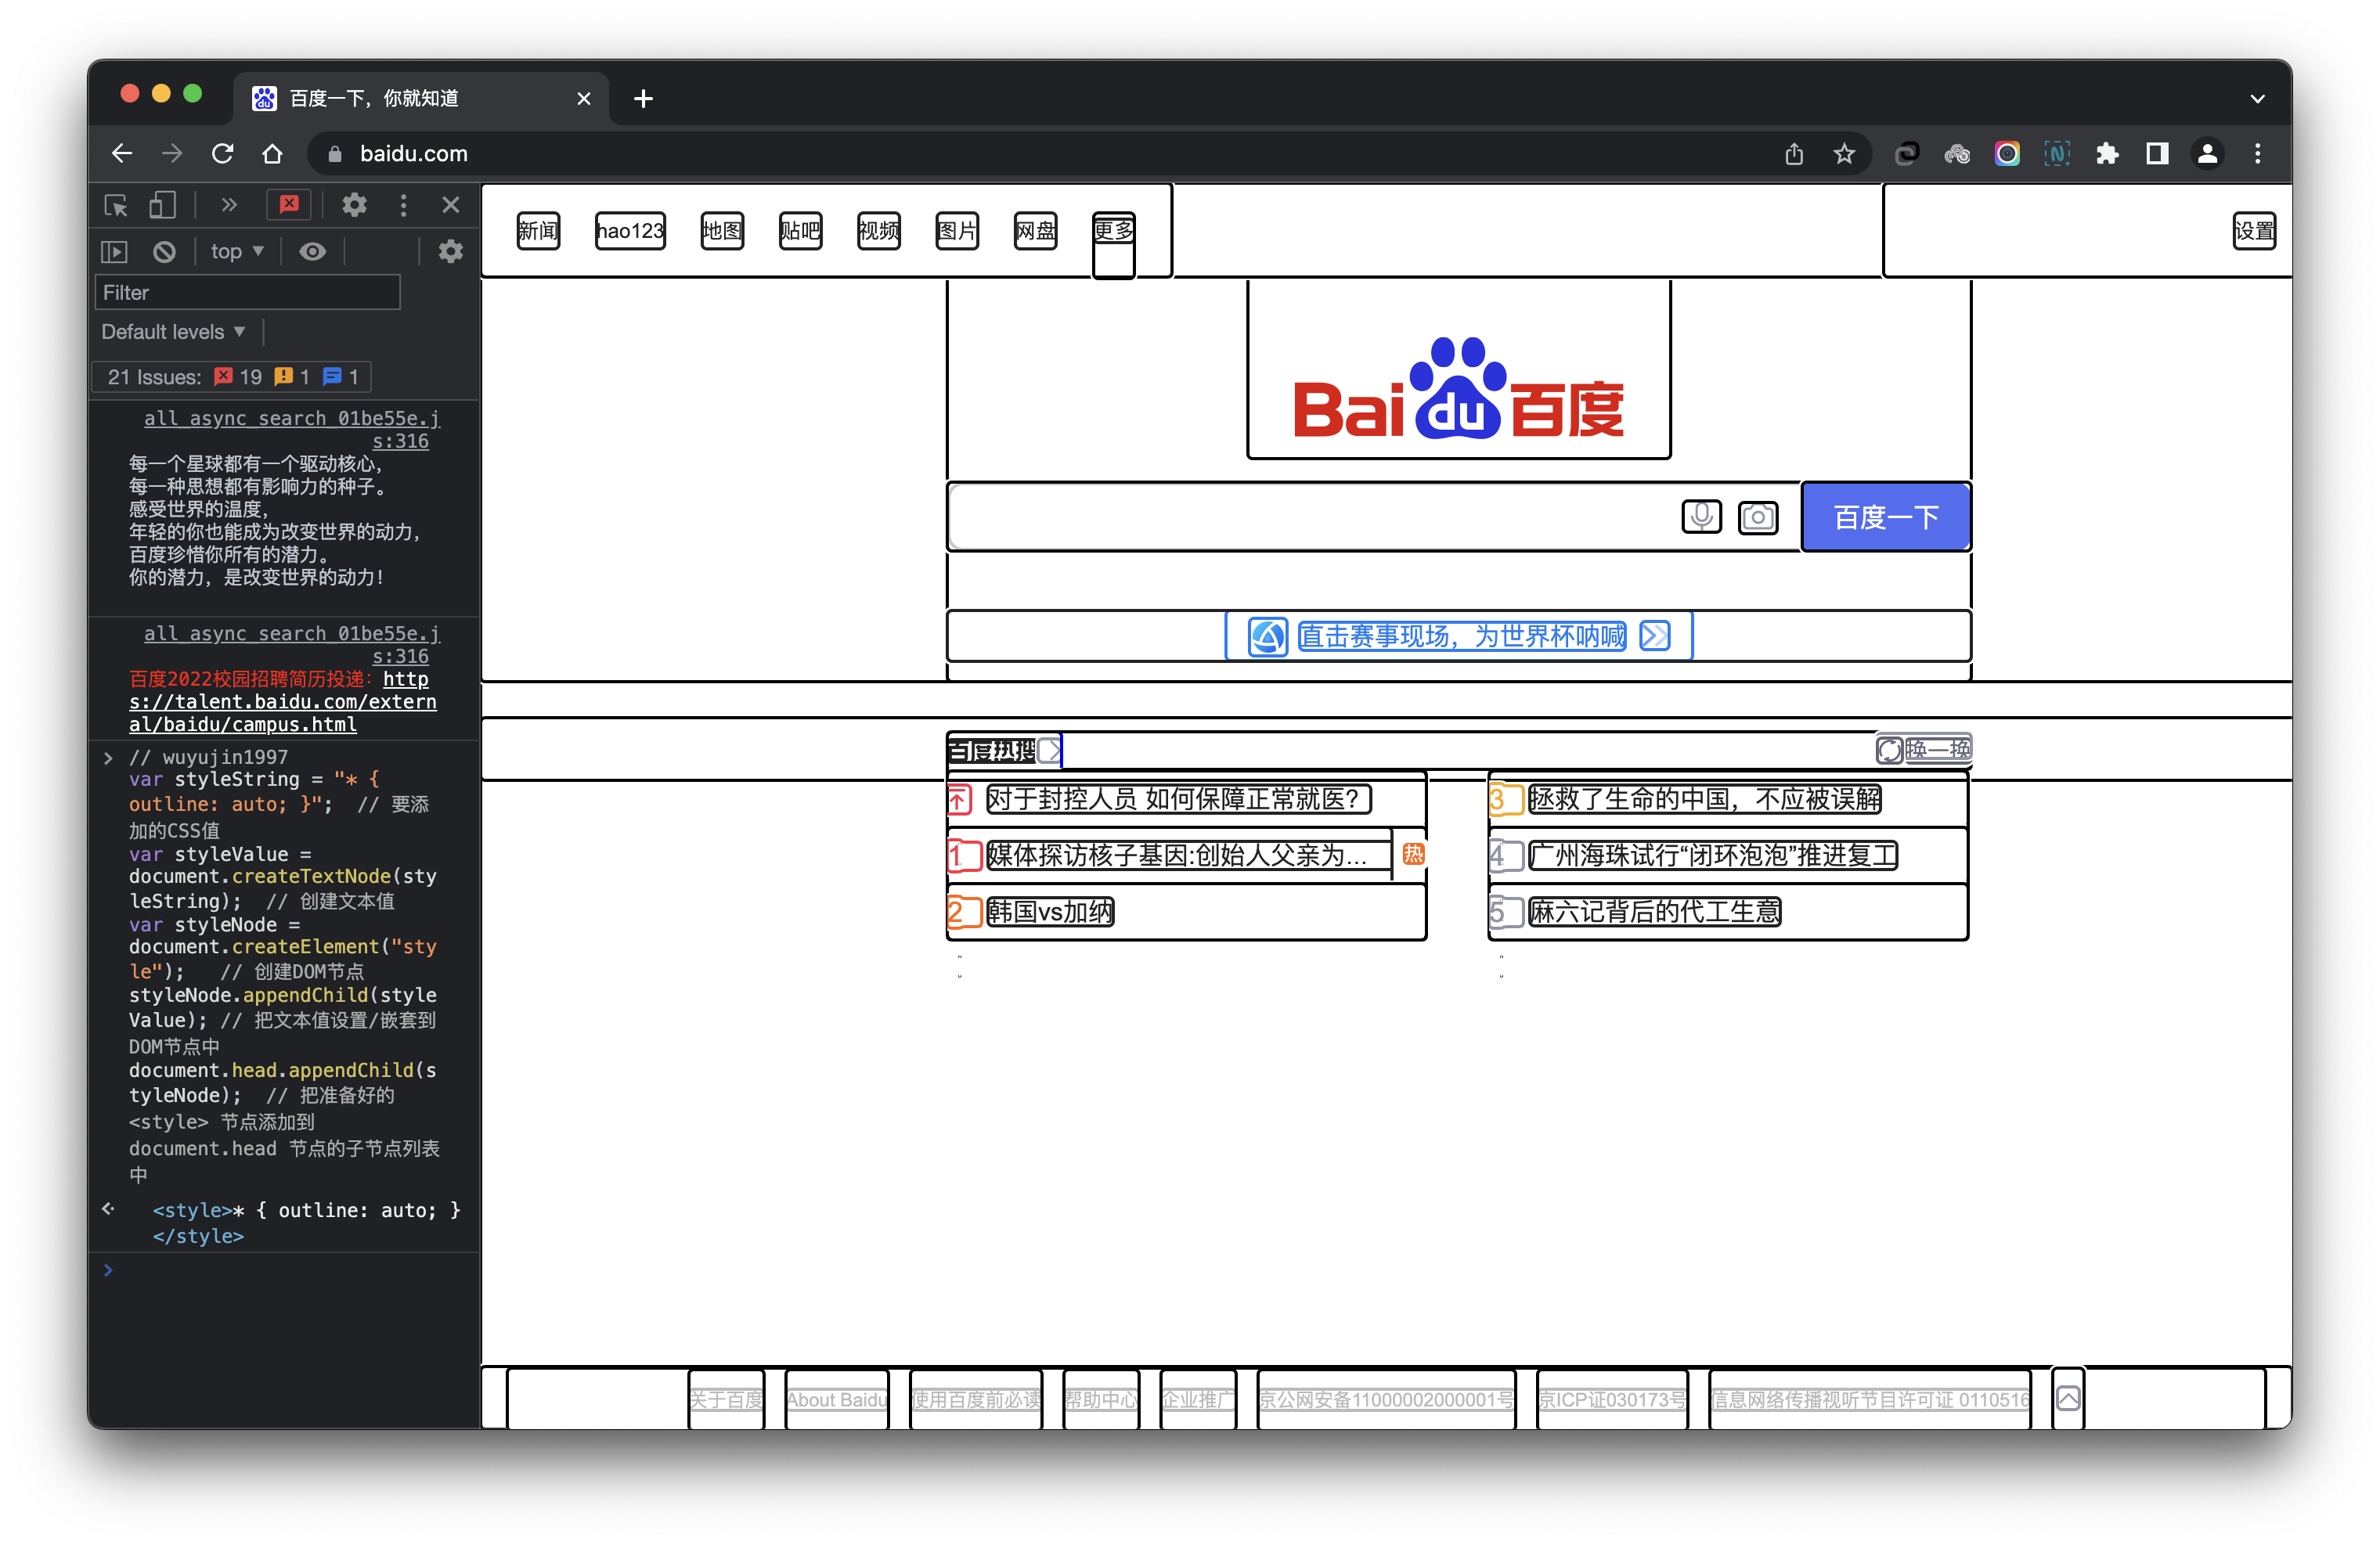Open 麻六记背后的代工生意 headline
The height and width of the screenshot is (1545, 2380).
point(1654,911)
